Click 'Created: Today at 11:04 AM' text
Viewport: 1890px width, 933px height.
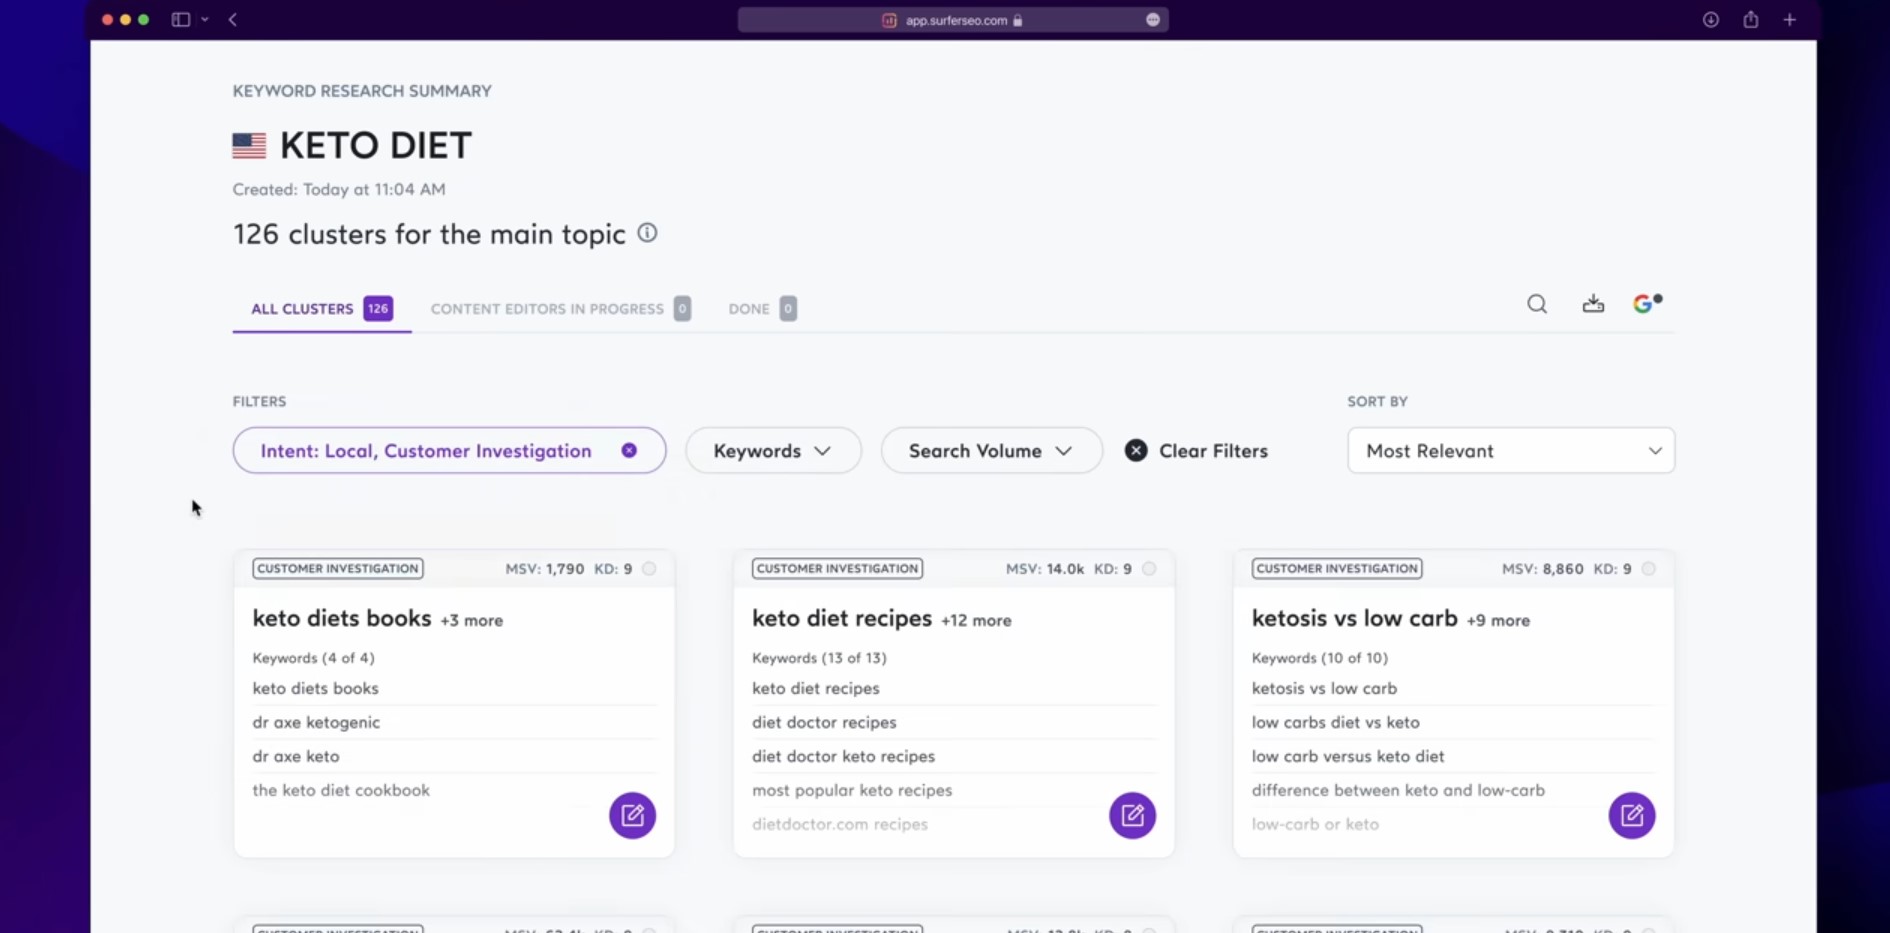339,189
